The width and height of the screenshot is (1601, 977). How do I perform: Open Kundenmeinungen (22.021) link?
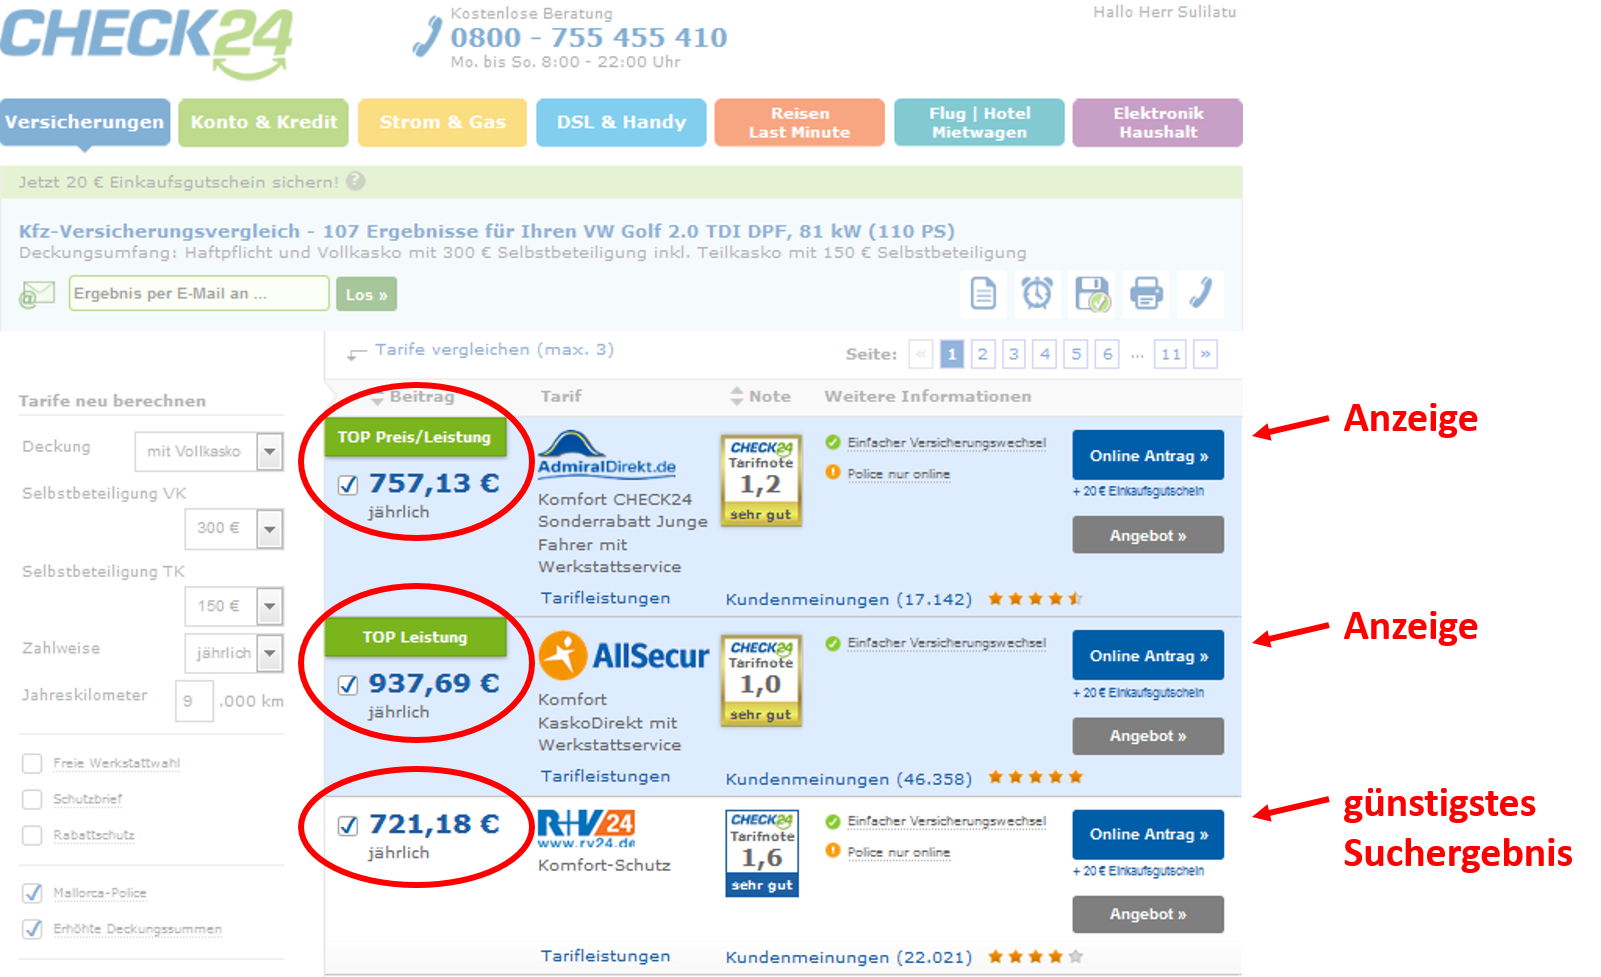pyautogui.click(x=848, y=958)
